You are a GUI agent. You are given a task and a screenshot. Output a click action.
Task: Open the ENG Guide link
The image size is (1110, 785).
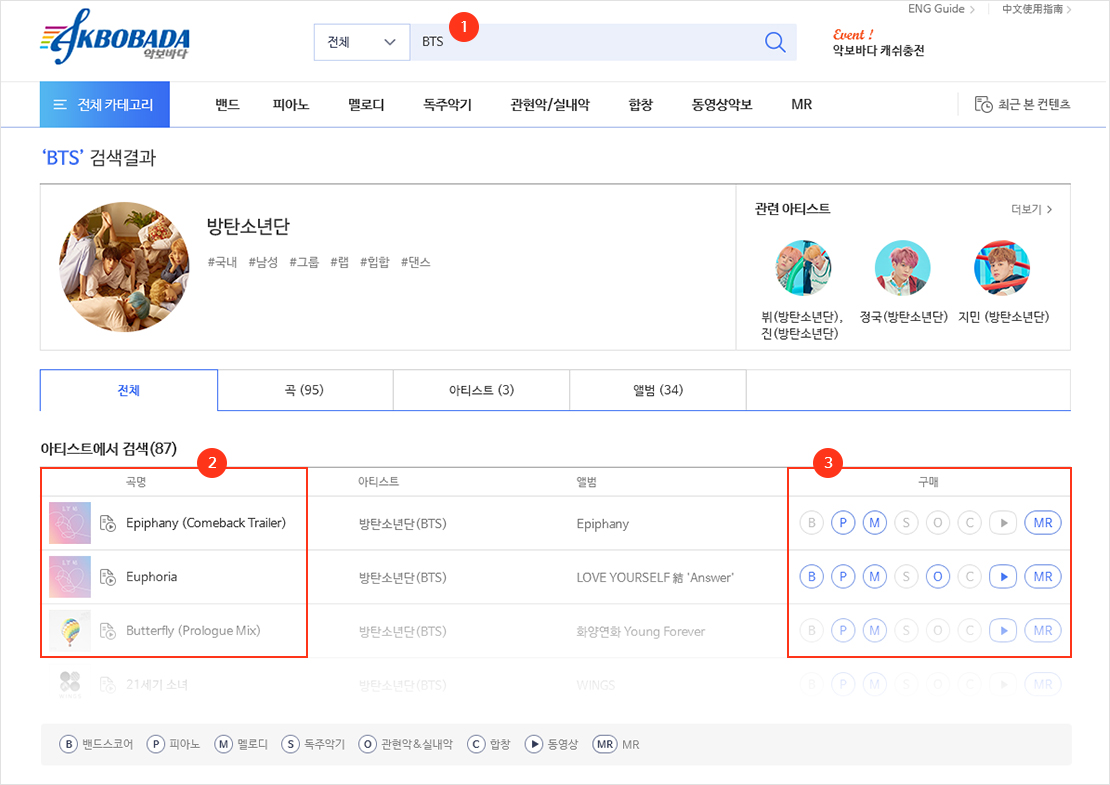[941, 9]
